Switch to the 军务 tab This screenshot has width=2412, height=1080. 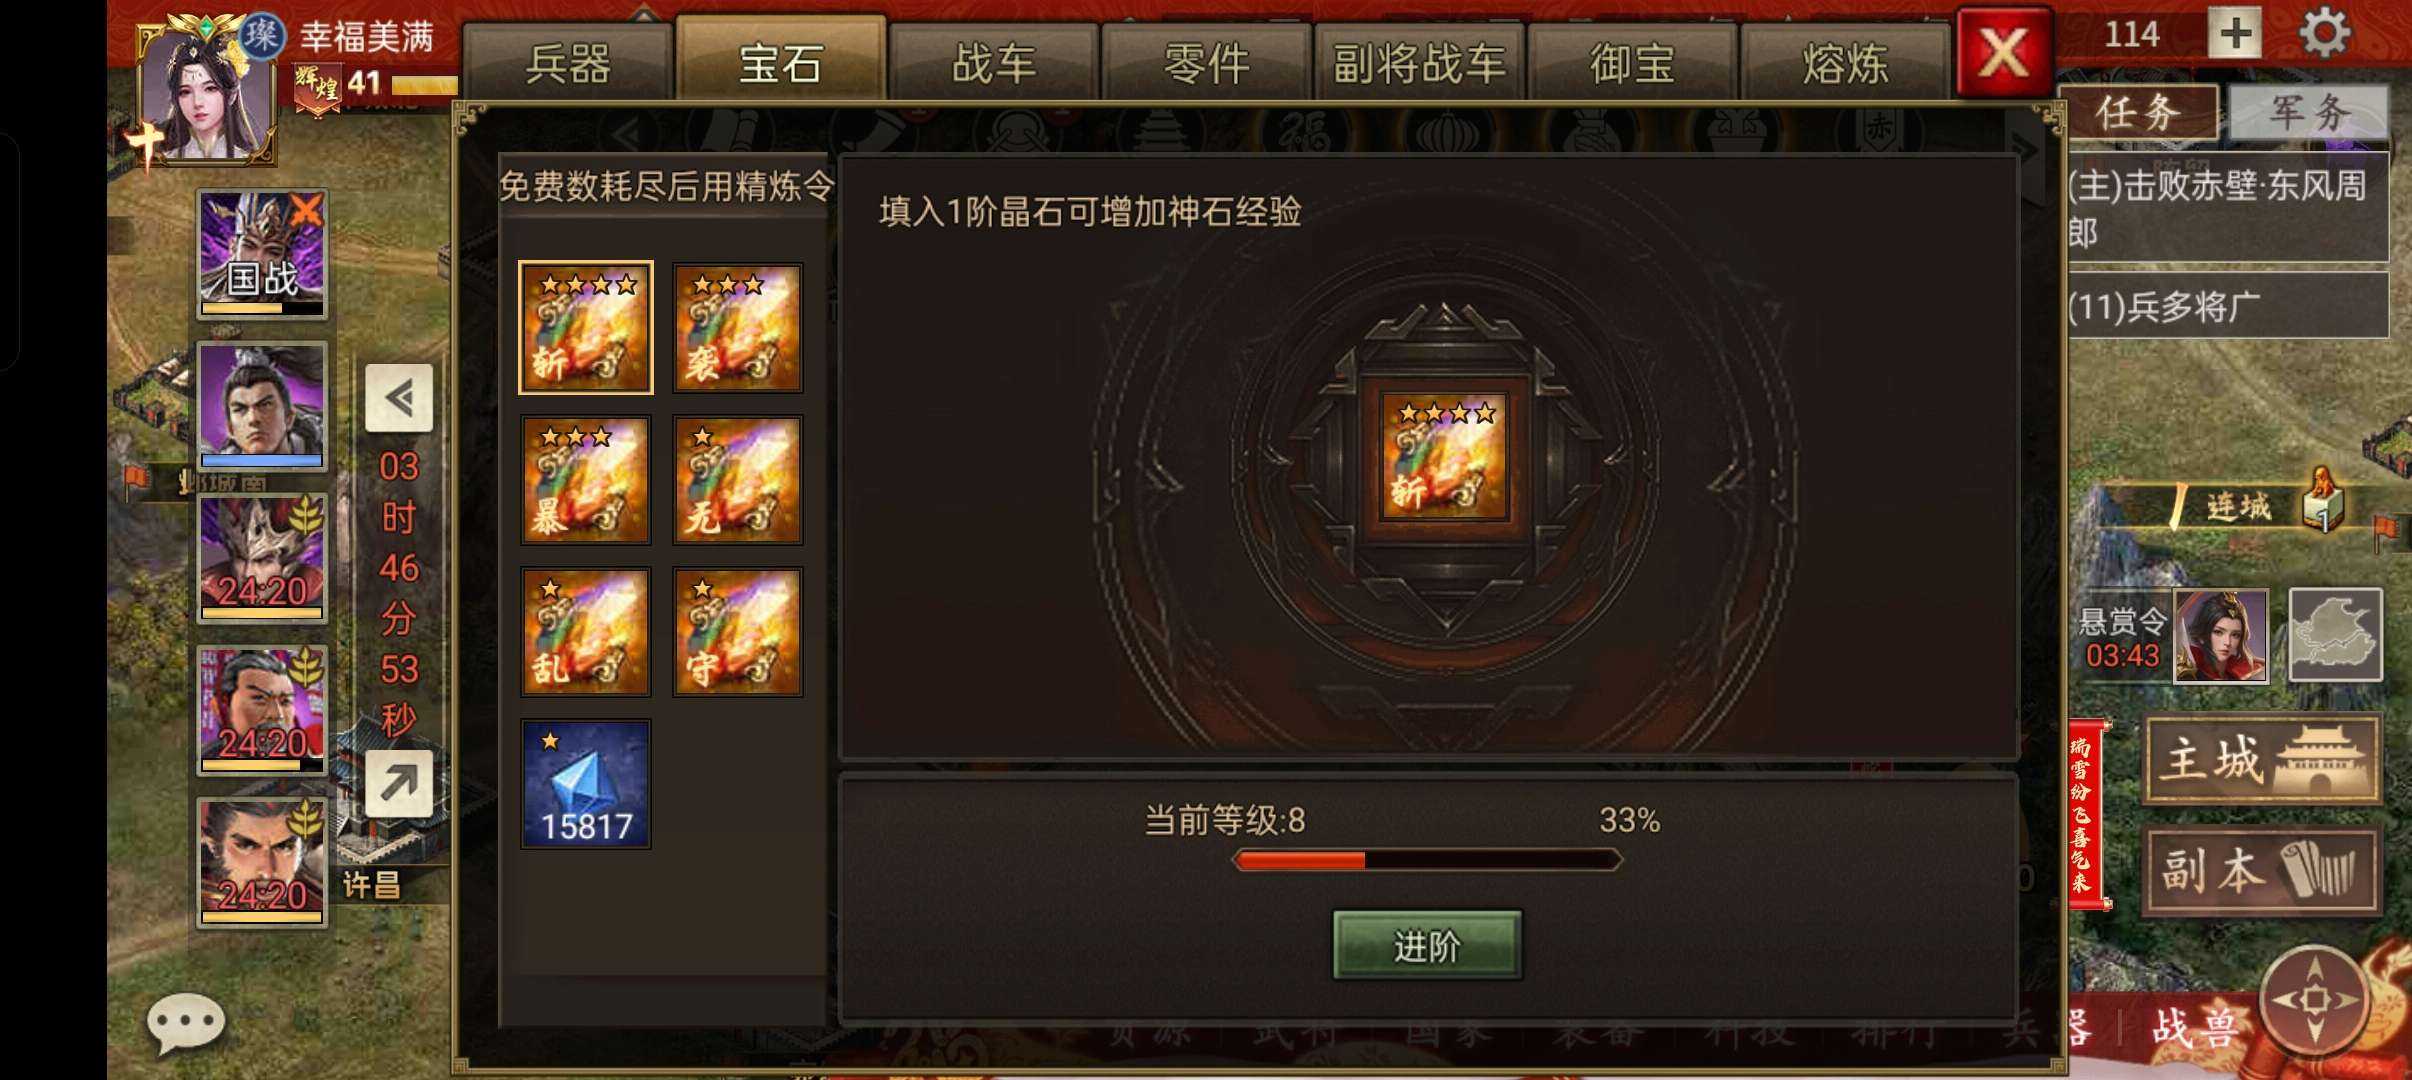pos(2308,112)
